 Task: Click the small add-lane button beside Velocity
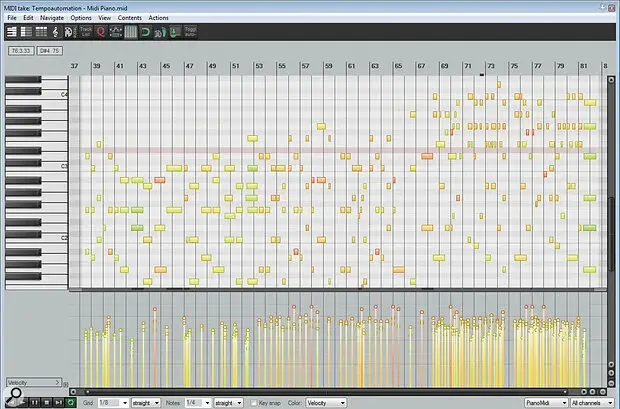click(x=66, y=384)
